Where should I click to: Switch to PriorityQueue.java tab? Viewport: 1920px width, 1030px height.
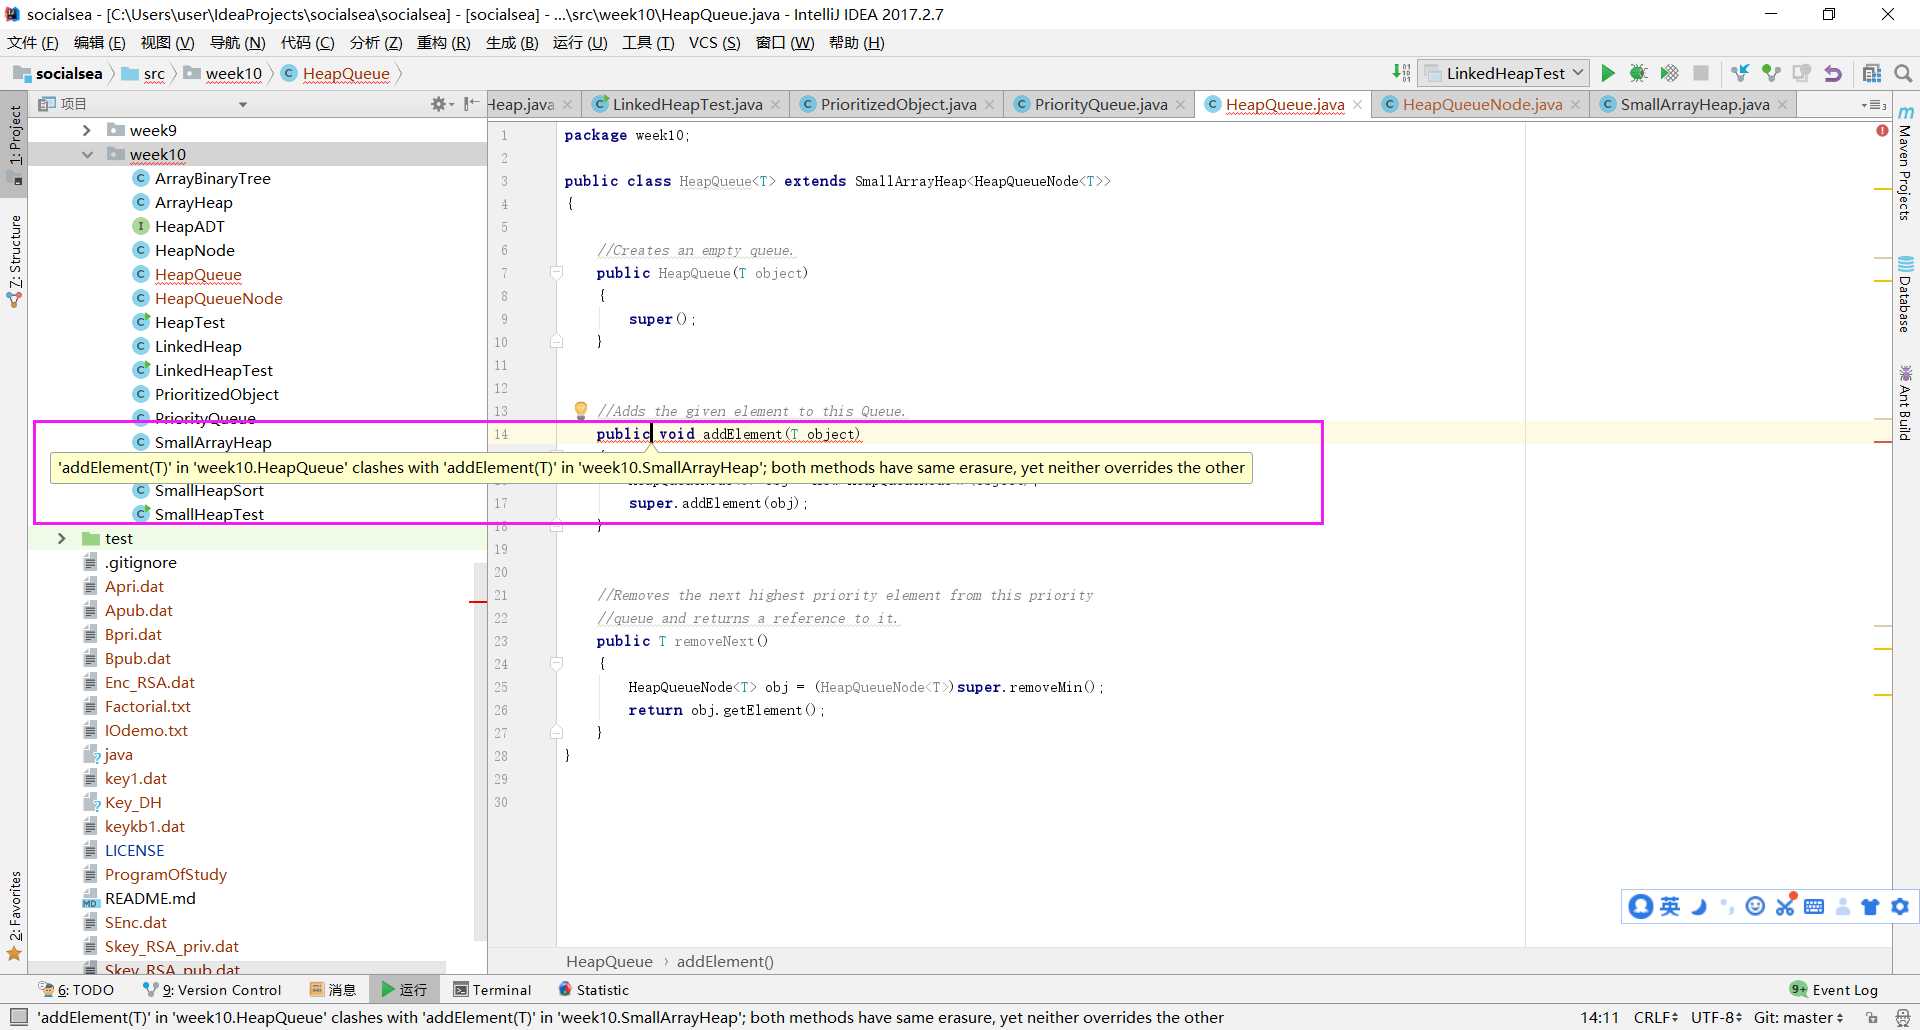(x=1100, y=104)
